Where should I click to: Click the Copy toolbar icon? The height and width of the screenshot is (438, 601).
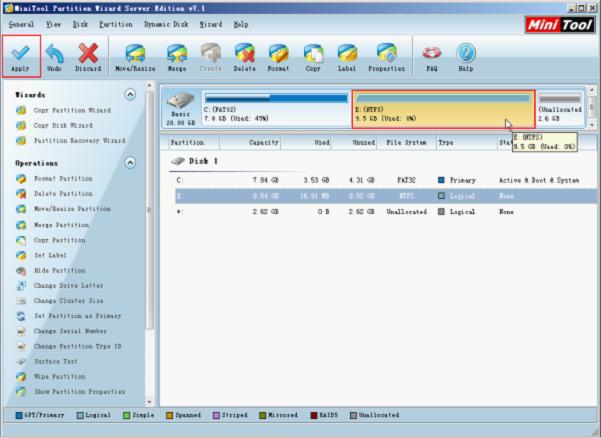[313, 53]
